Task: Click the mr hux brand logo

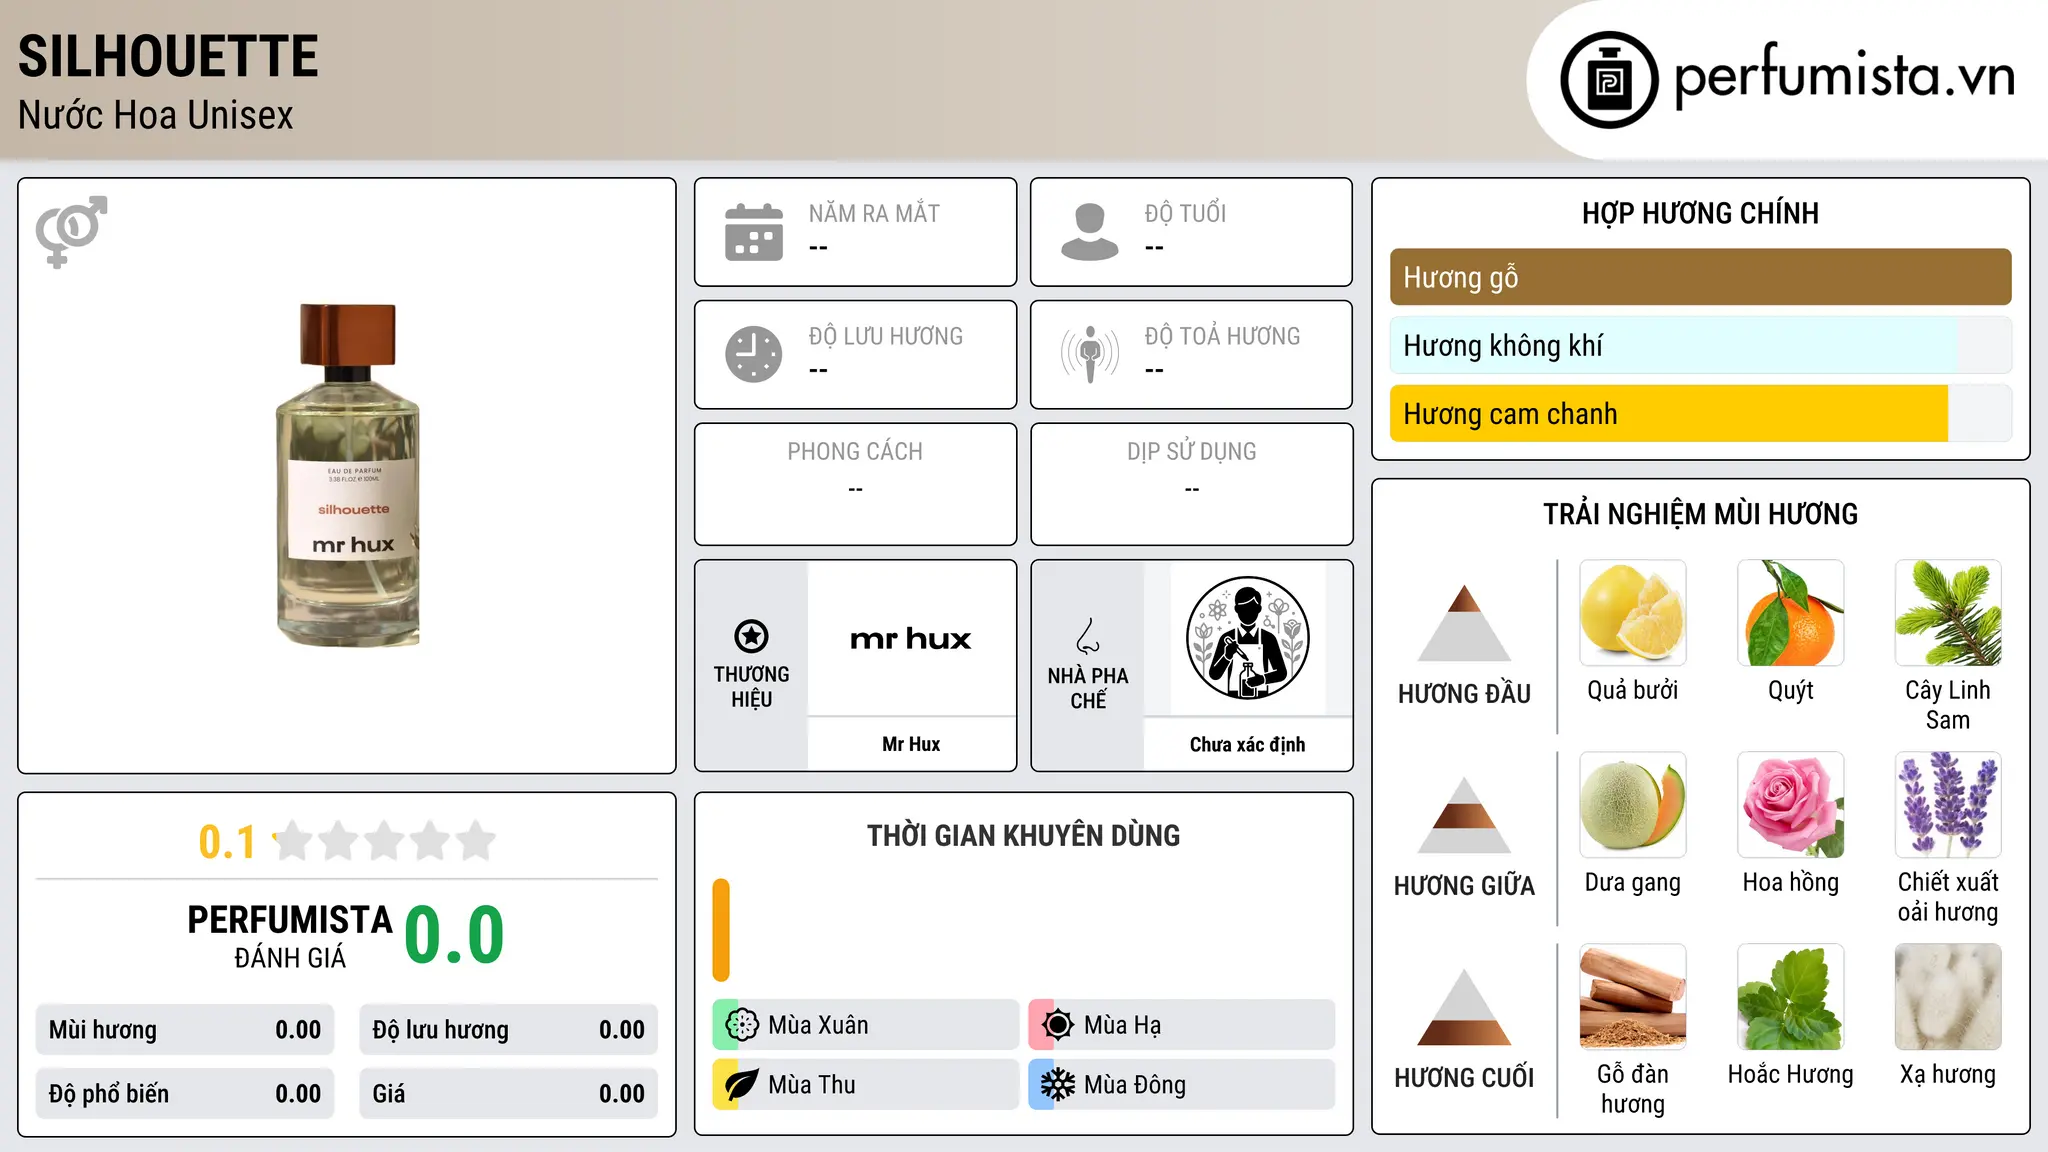Action: pos(911,639)
